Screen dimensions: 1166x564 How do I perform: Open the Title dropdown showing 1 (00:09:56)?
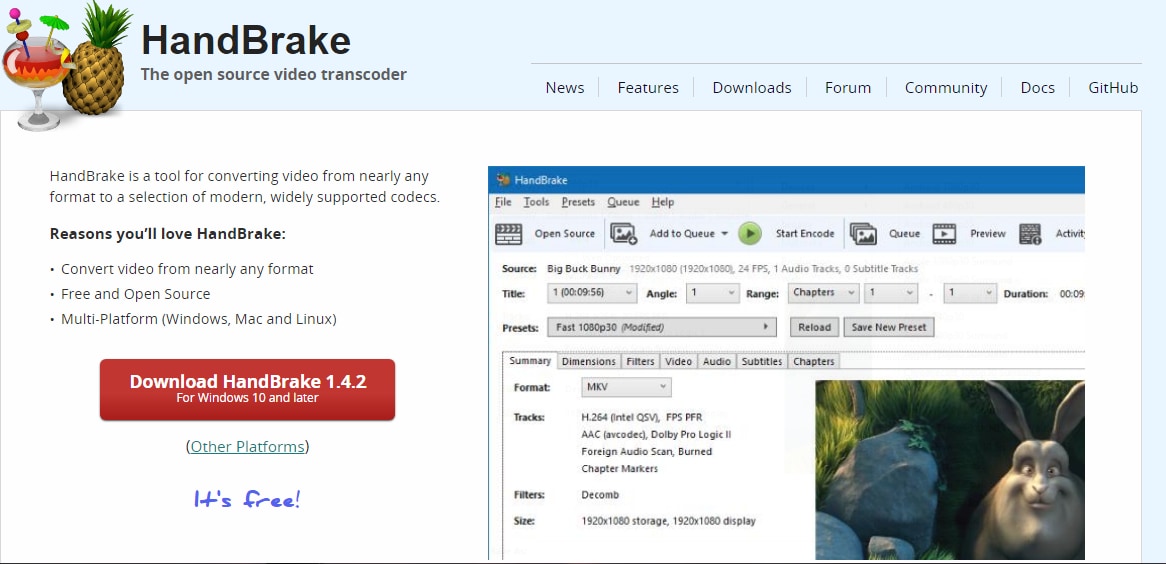click(592, 293)
